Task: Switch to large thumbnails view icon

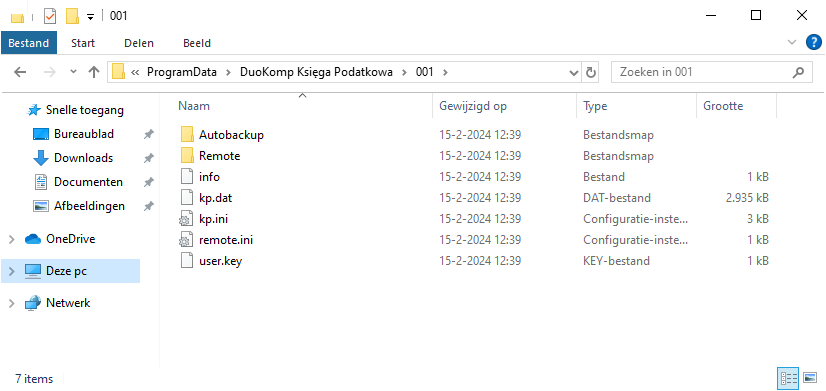Action: pos(810,378)
